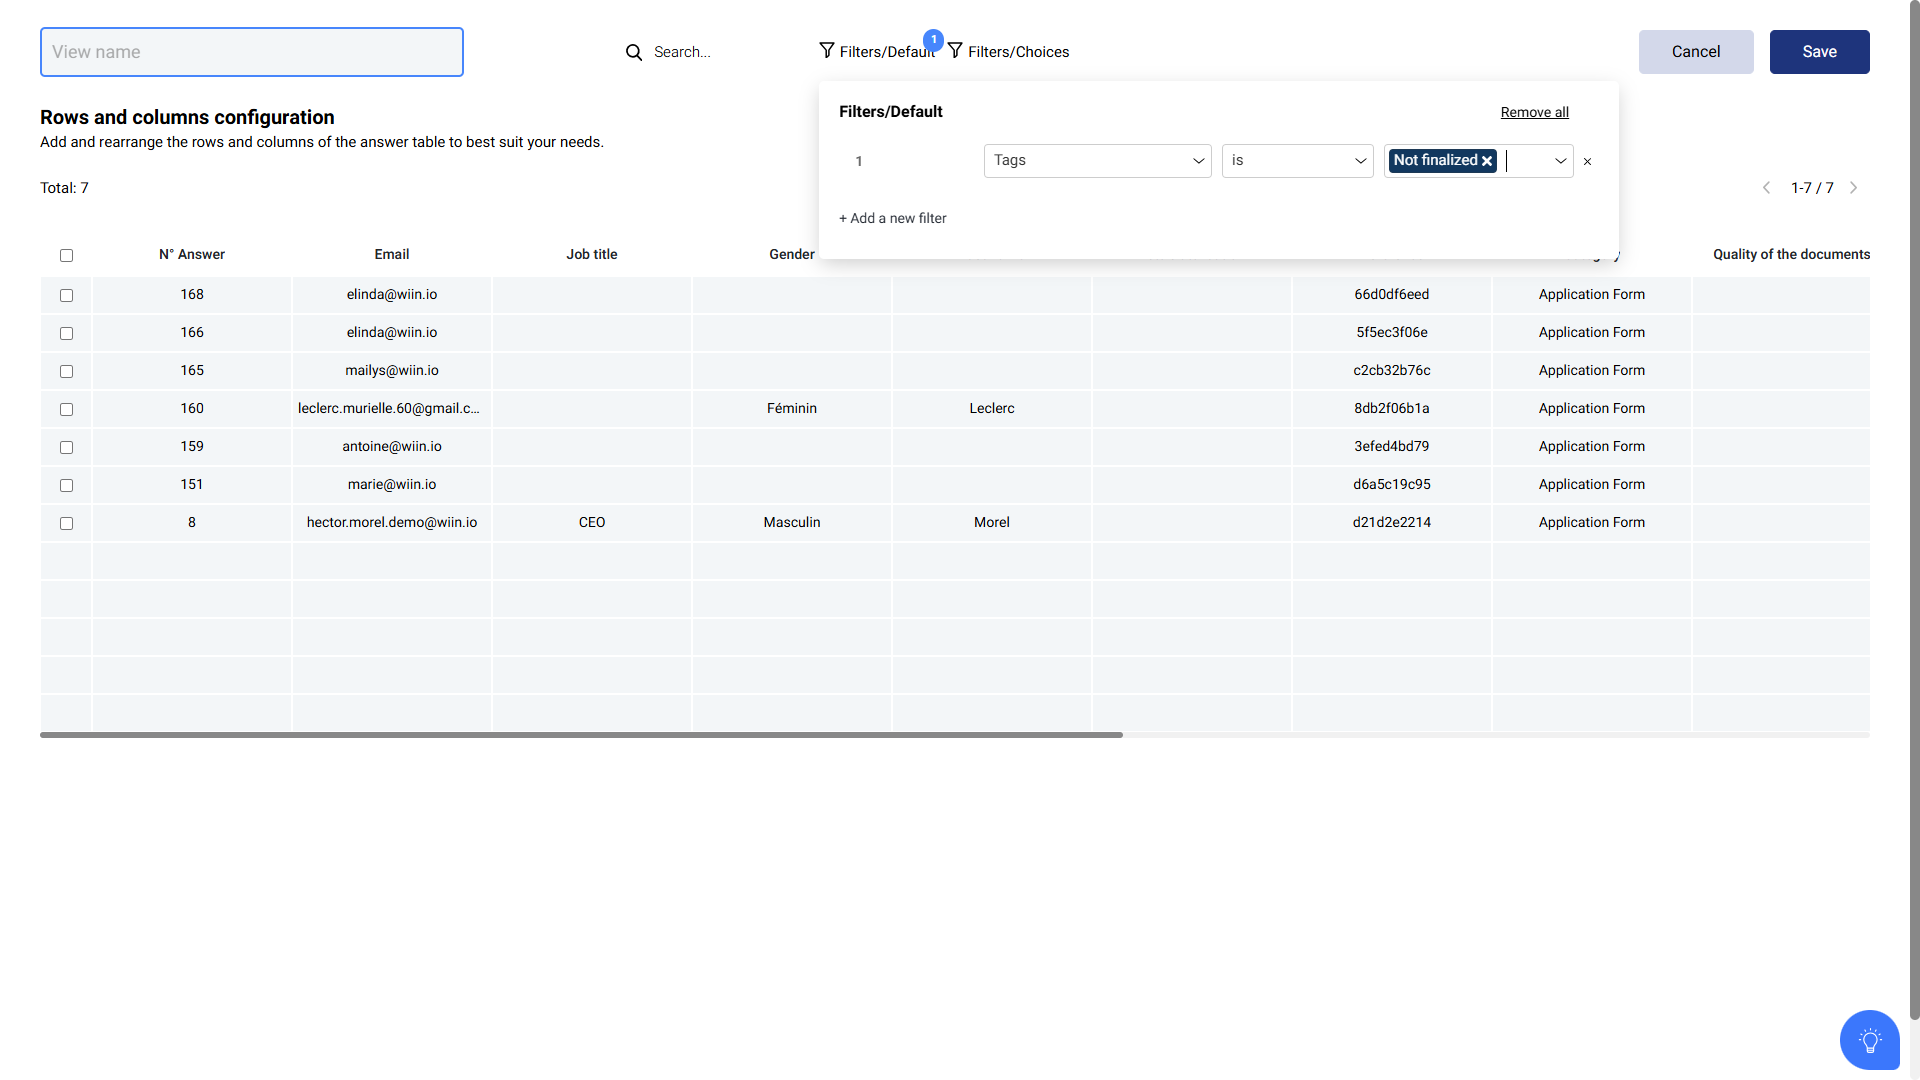This screenshot has height=1080, width=1920.
Task: Expand the Tags field dropdown
Action: pyautogui.click(x=1097, y=161)
